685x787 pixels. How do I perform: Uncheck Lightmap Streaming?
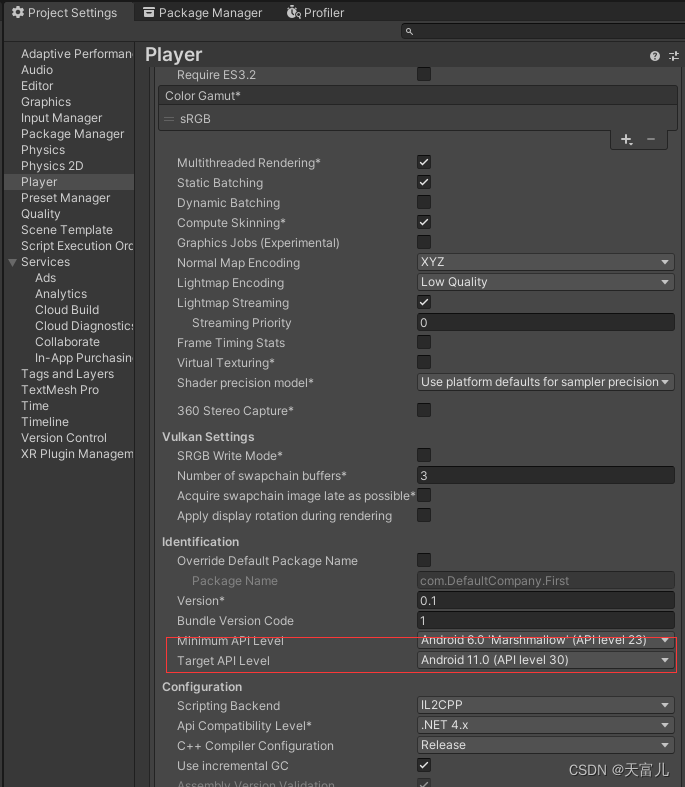(x=424, y=302)
